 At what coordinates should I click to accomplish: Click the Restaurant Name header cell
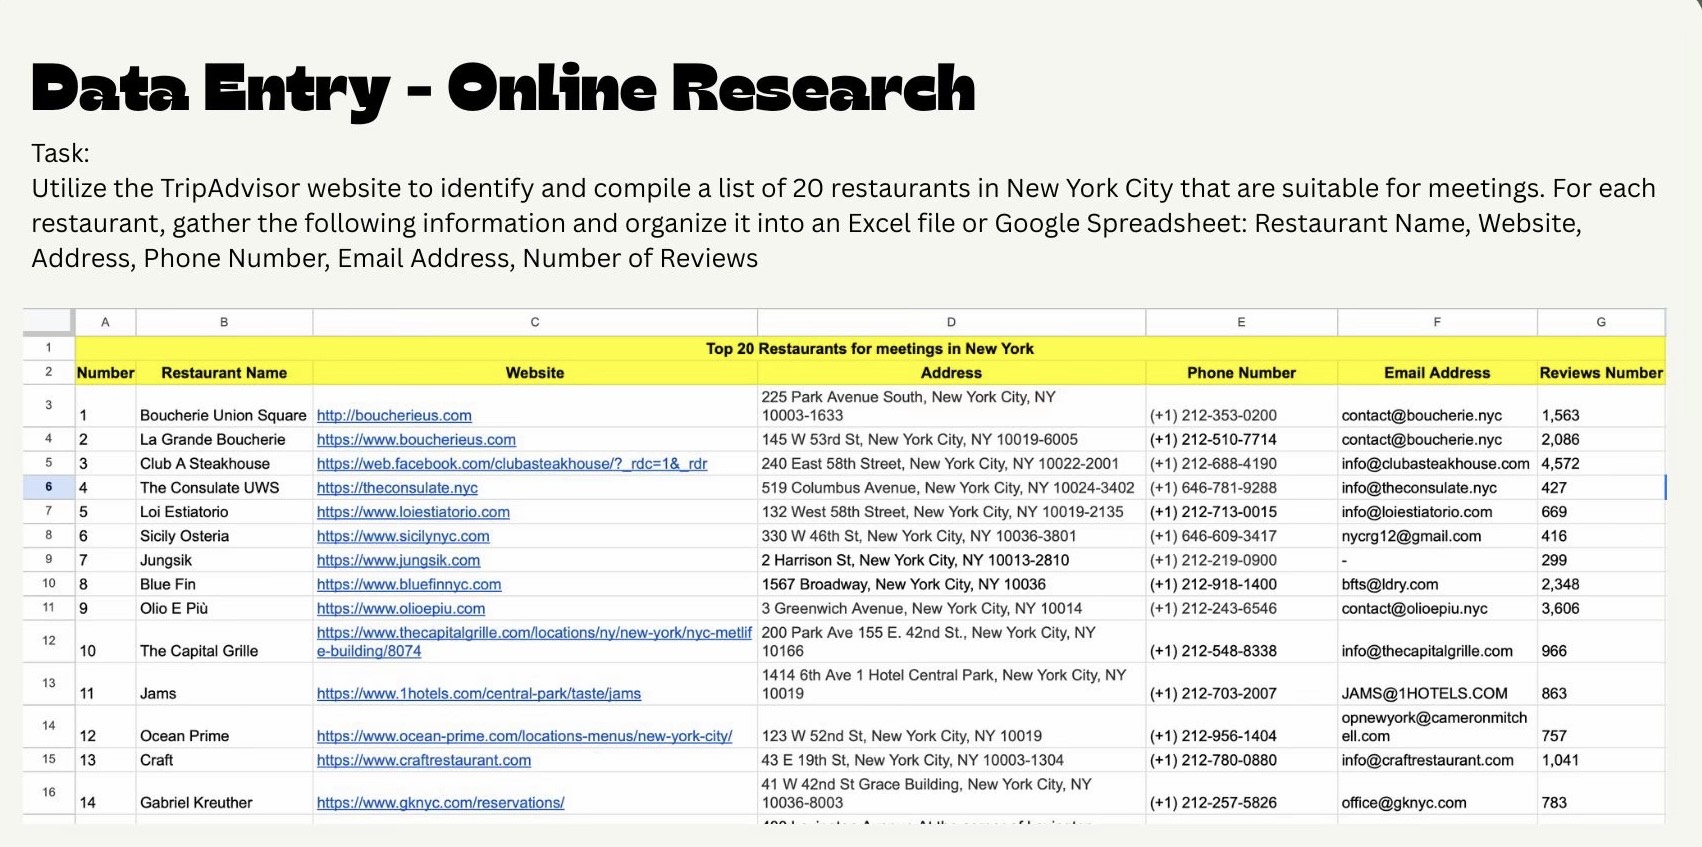[x=224, y=373]
